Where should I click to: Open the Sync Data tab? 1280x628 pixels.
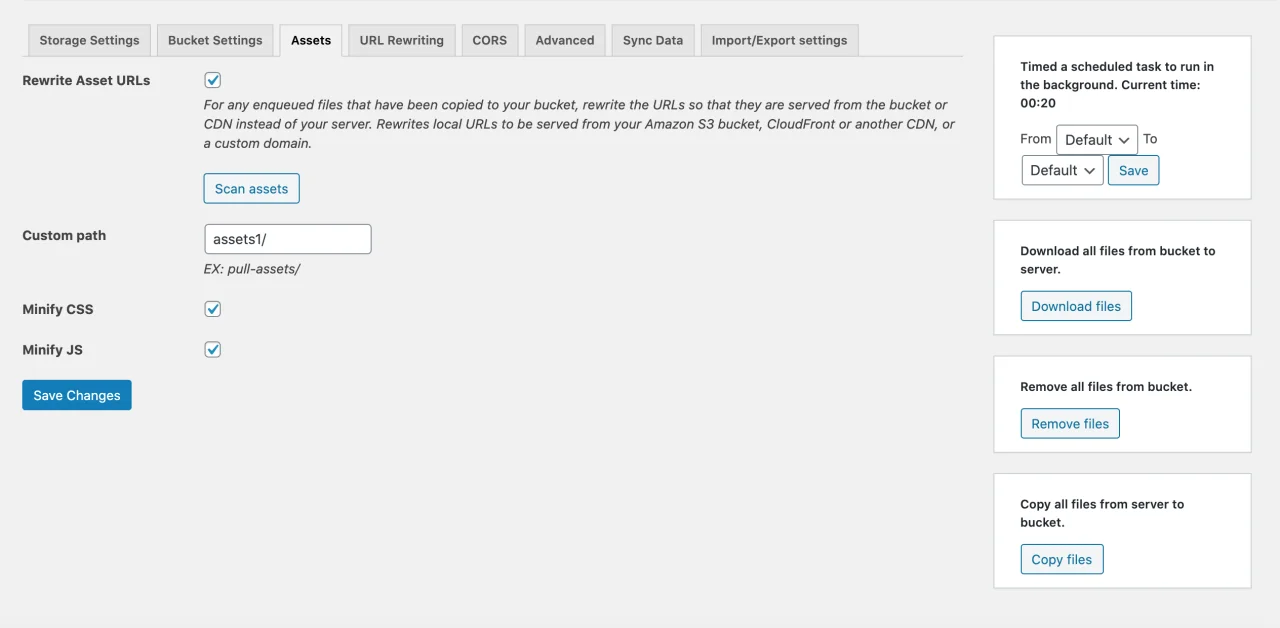[x=653, y=40]
